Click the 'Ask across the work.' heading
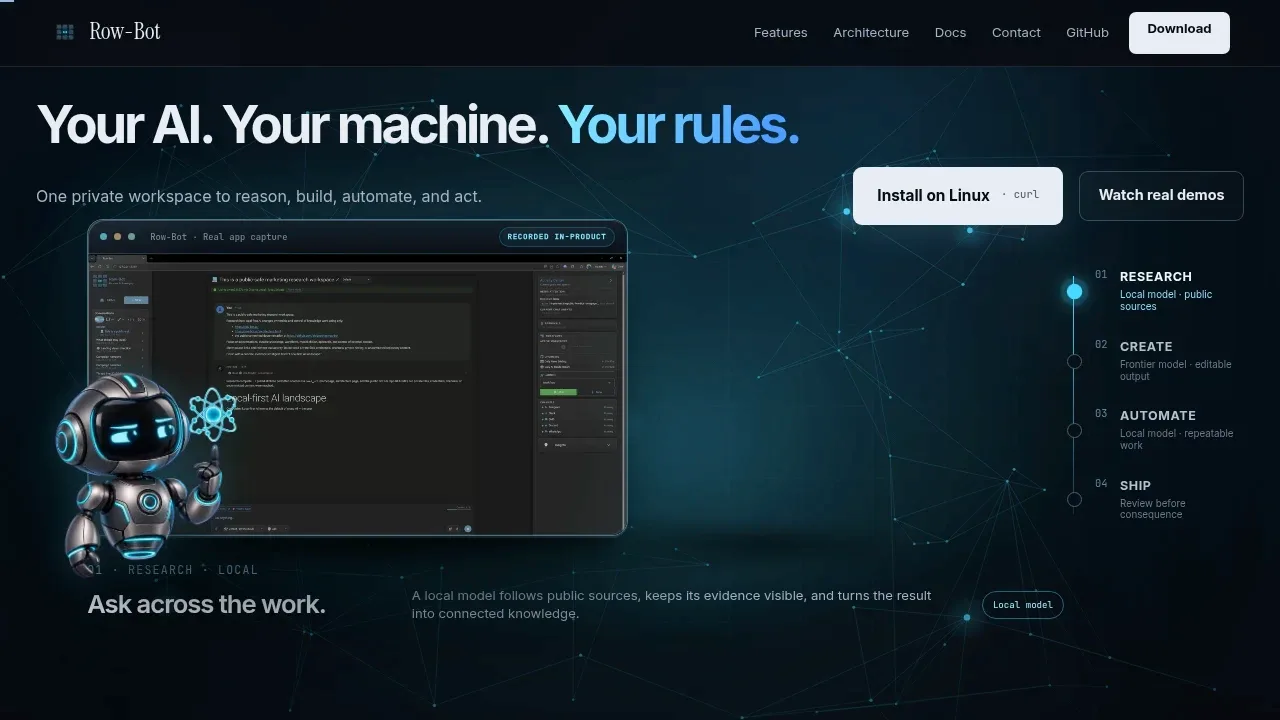 coord(206,604)
